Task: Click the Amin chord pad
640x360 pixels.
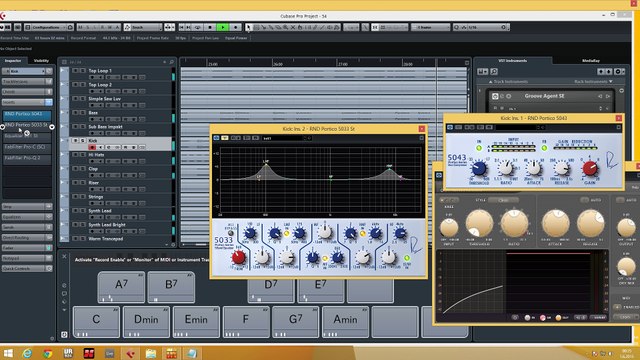Action: [x=345, y=322]
